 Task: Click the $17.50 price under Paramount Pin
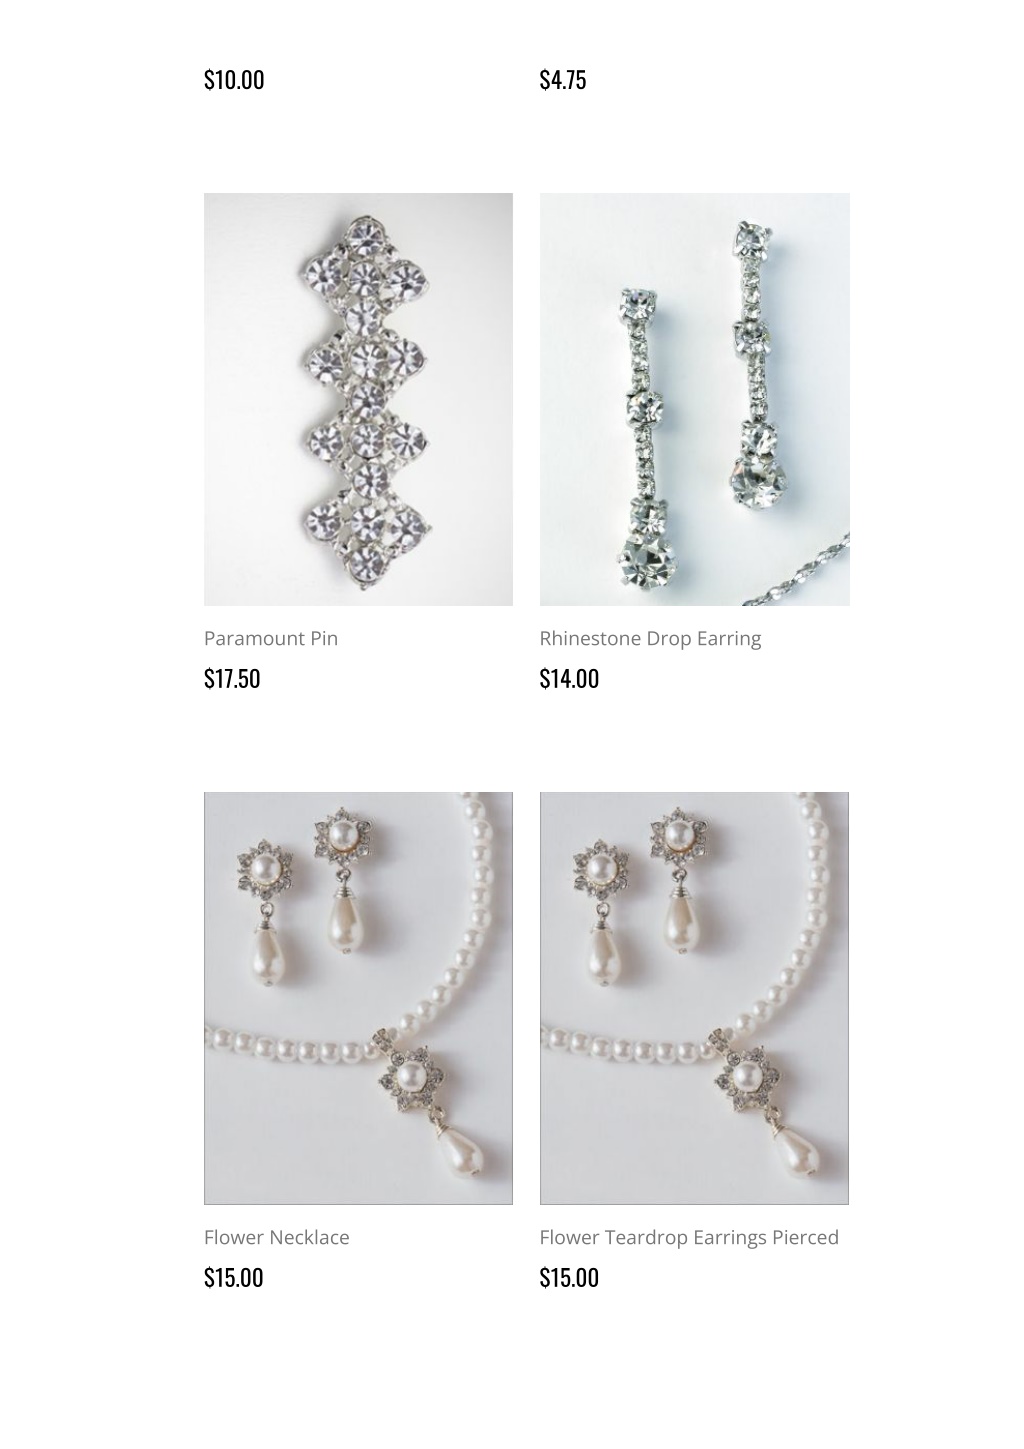coord(232,678)
